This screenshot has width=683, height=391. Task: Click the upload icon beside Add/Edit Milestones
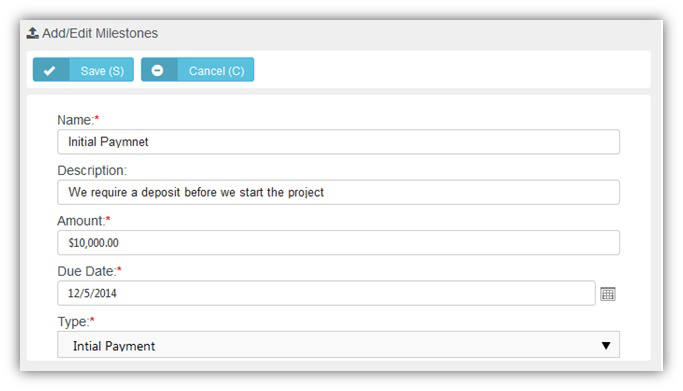tap(33, 33)
